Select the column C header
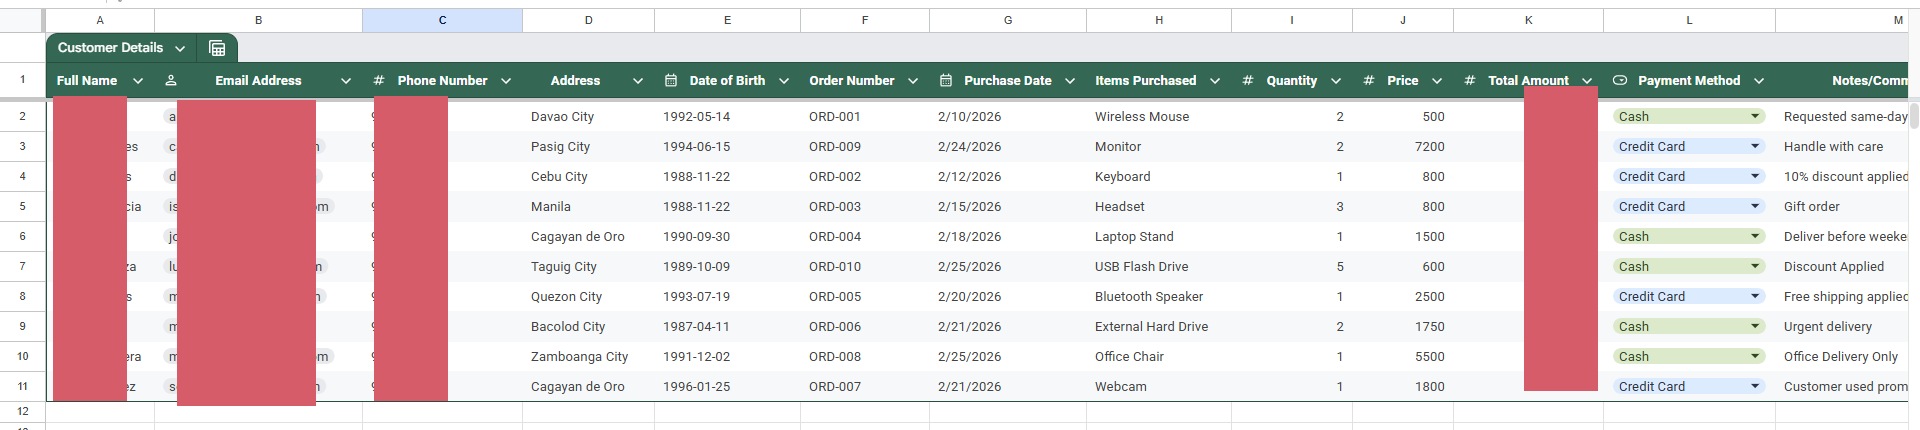Viewport: 1920px width, 430px height. click(x=442, y=20)
